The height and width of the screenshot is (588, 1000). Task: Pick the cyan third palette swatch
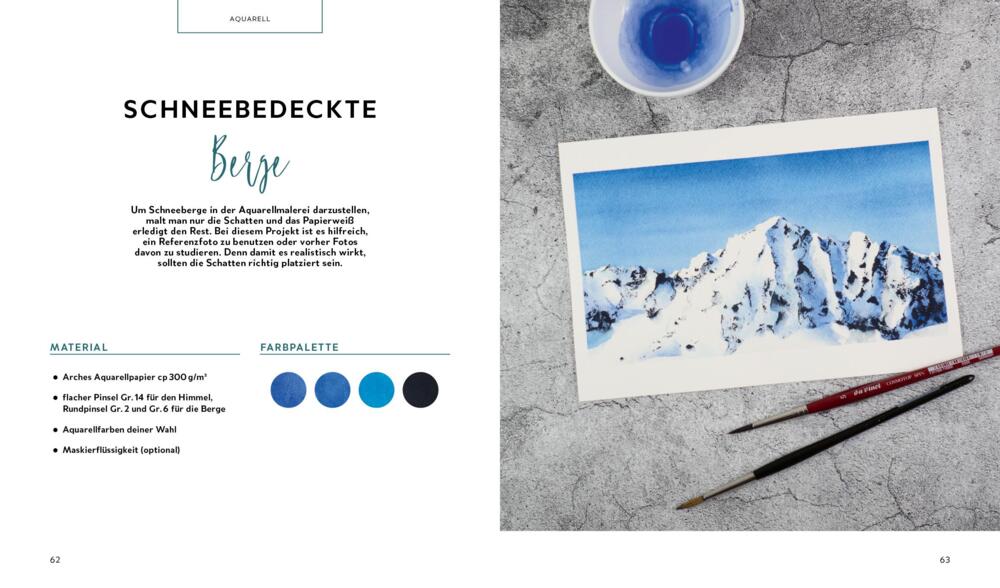pyautogui.click(x=376, y=390)
